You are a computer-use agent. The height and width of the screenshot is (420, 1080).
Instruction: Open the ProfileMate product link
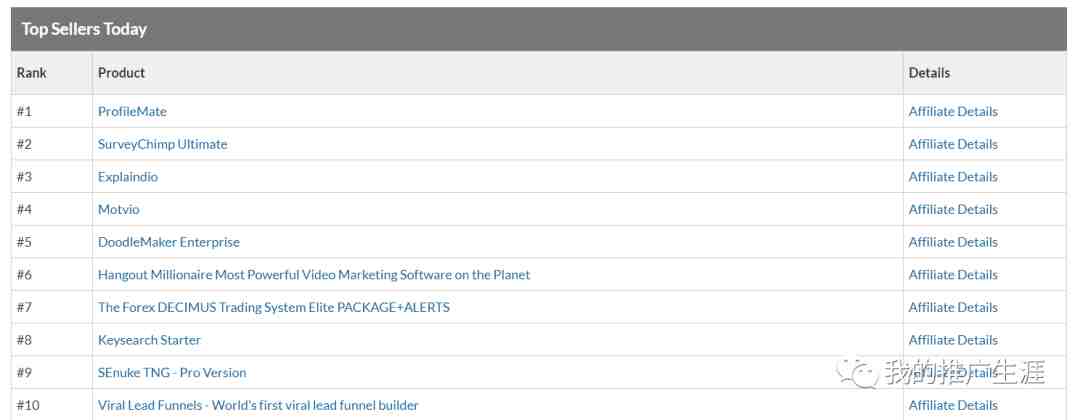pyautogui.click(x=132, y=111)
